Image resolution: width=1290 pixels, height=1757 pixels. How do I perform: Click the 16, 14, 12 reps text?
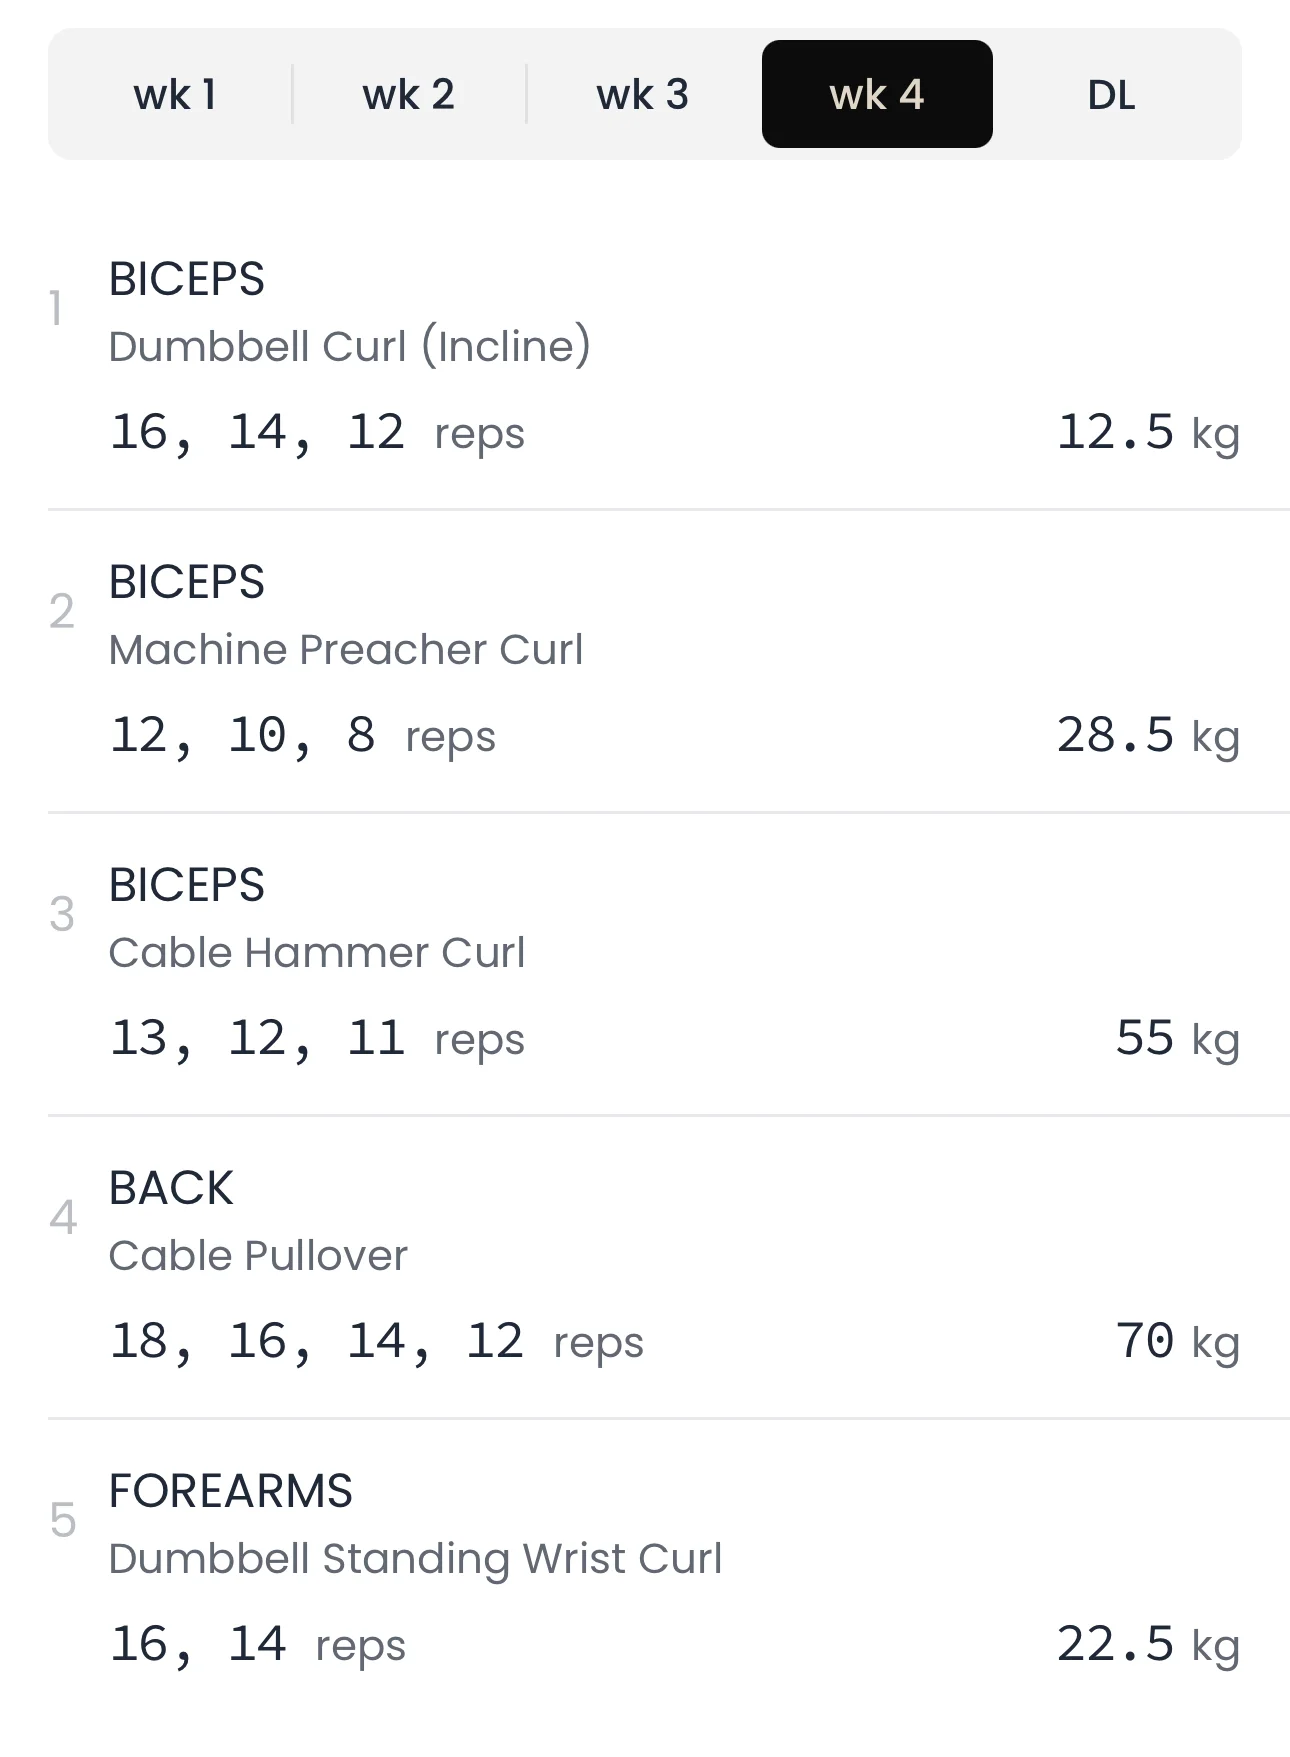[x=316, y=433]
